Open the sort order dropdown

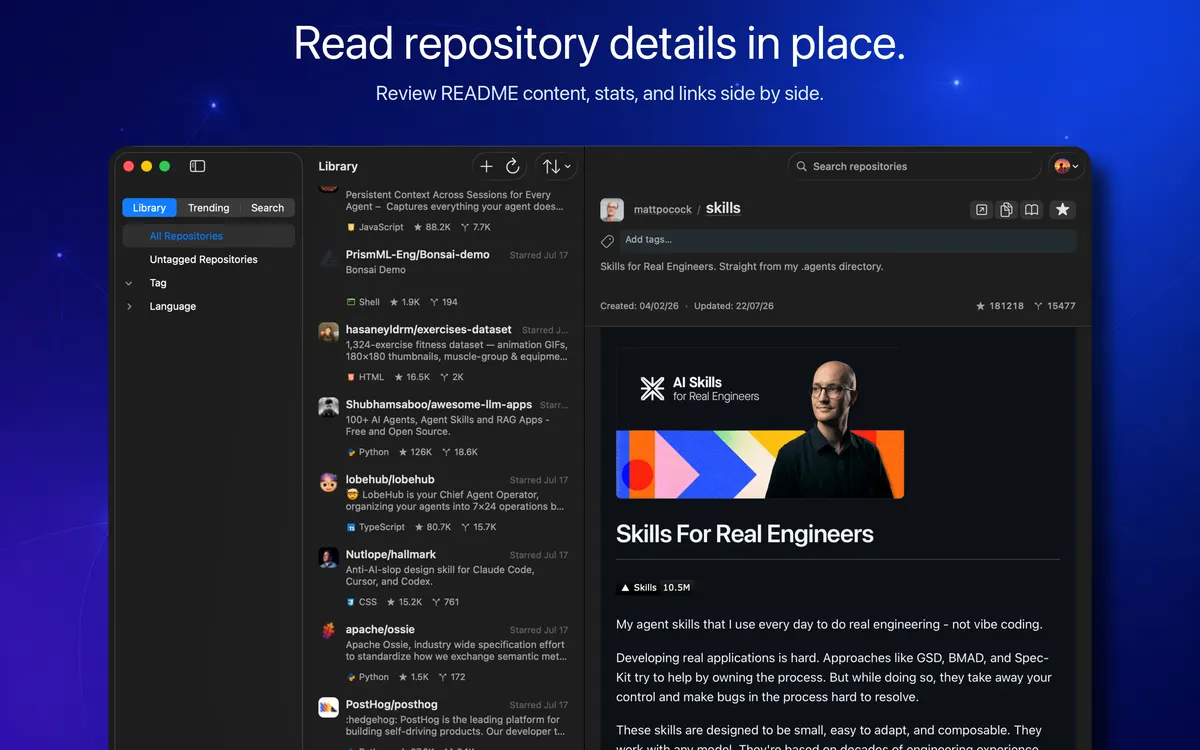[x=556, y=167]
